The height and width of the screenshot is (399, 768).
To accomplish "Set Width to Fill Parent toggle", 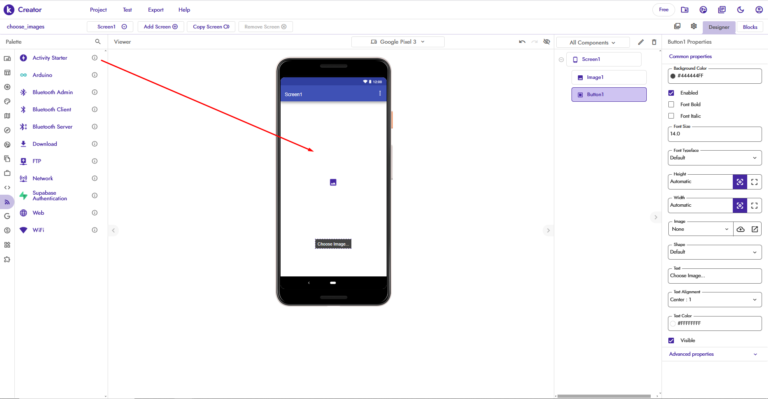I will (x=754, y=206).
